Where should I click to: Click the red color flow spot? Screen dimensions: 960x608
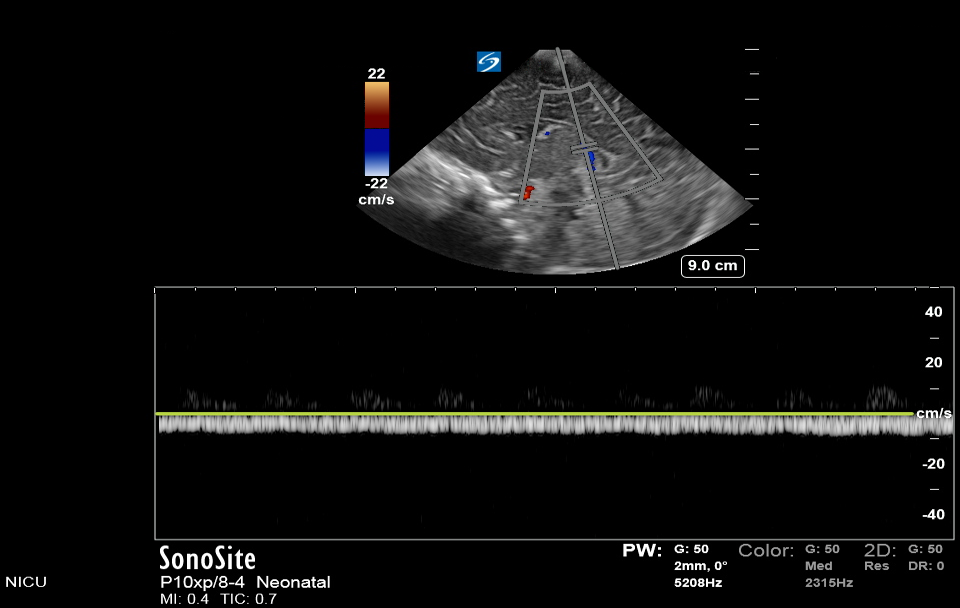(x=528, y=191)
